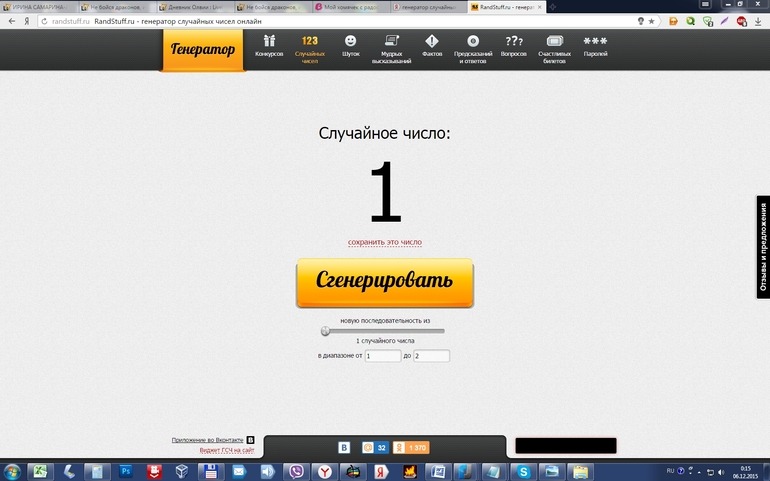Open Предсказаний и ответов generator

tap(473, 42)
